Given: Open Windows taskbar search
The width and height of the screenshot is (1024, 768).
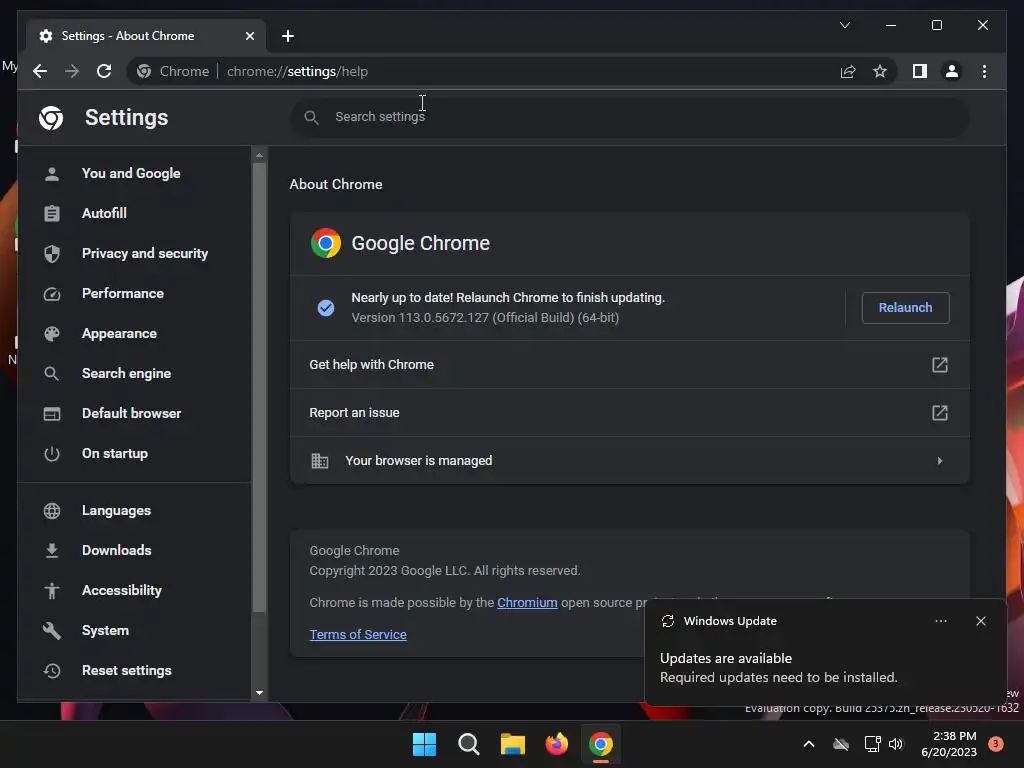Looking at the screenshot, I should click(468, 744).
